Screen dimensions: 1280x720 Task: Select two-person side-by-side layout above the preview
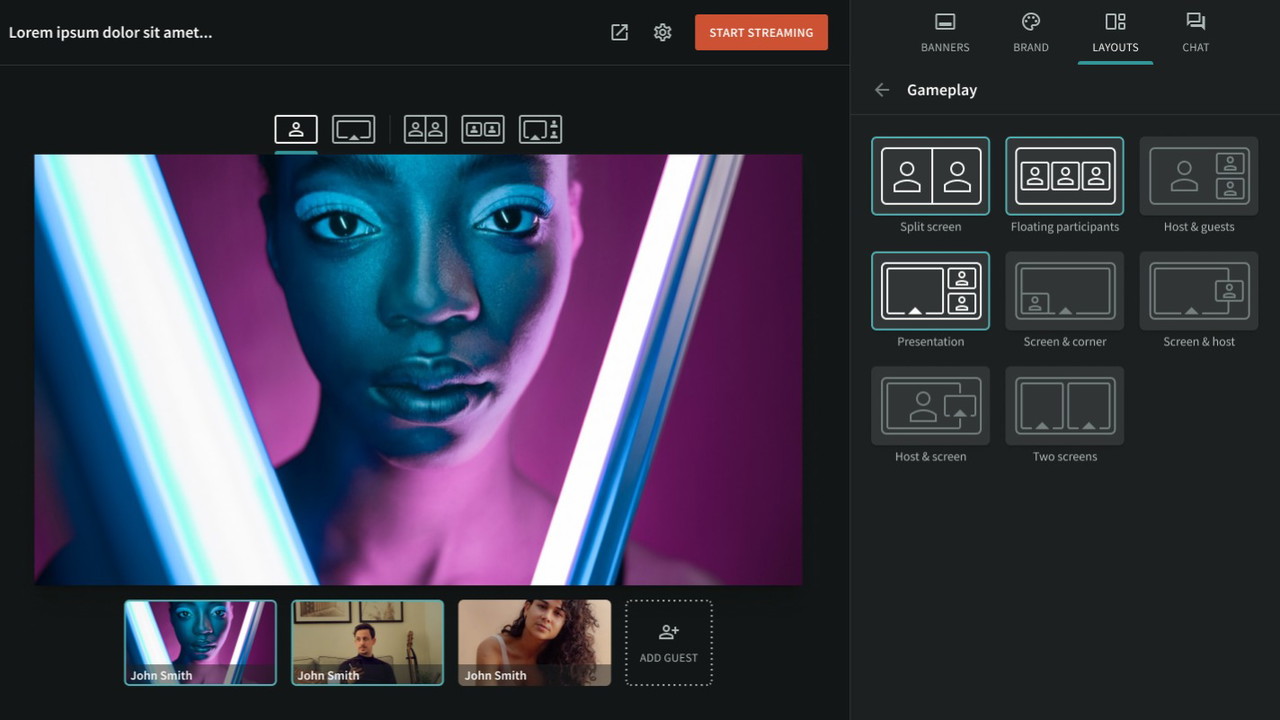[x=425, y=129]
